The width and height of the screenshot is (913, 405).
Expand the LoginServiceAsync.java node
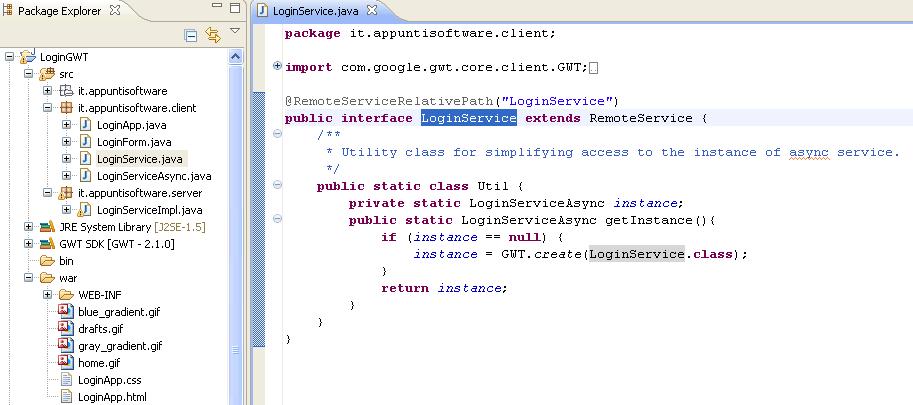tap(66, 175)
